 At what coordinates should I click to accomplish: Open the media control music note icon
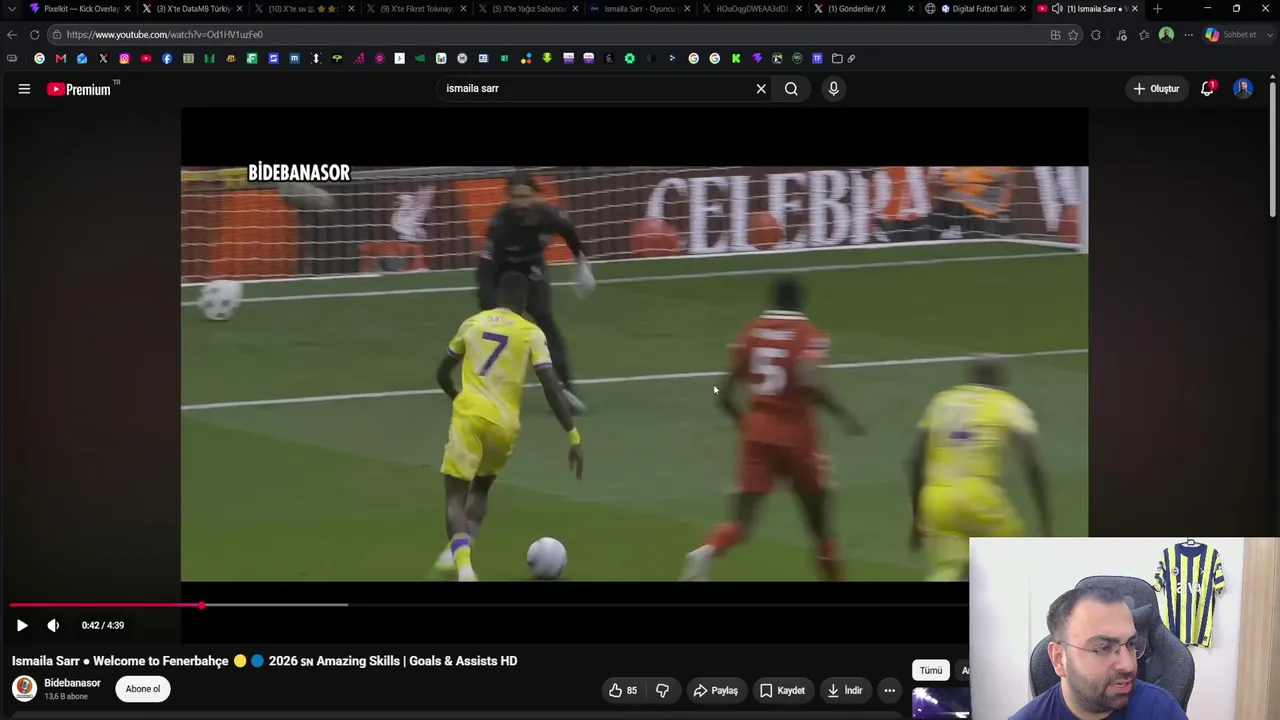[x=1121, y=35]
